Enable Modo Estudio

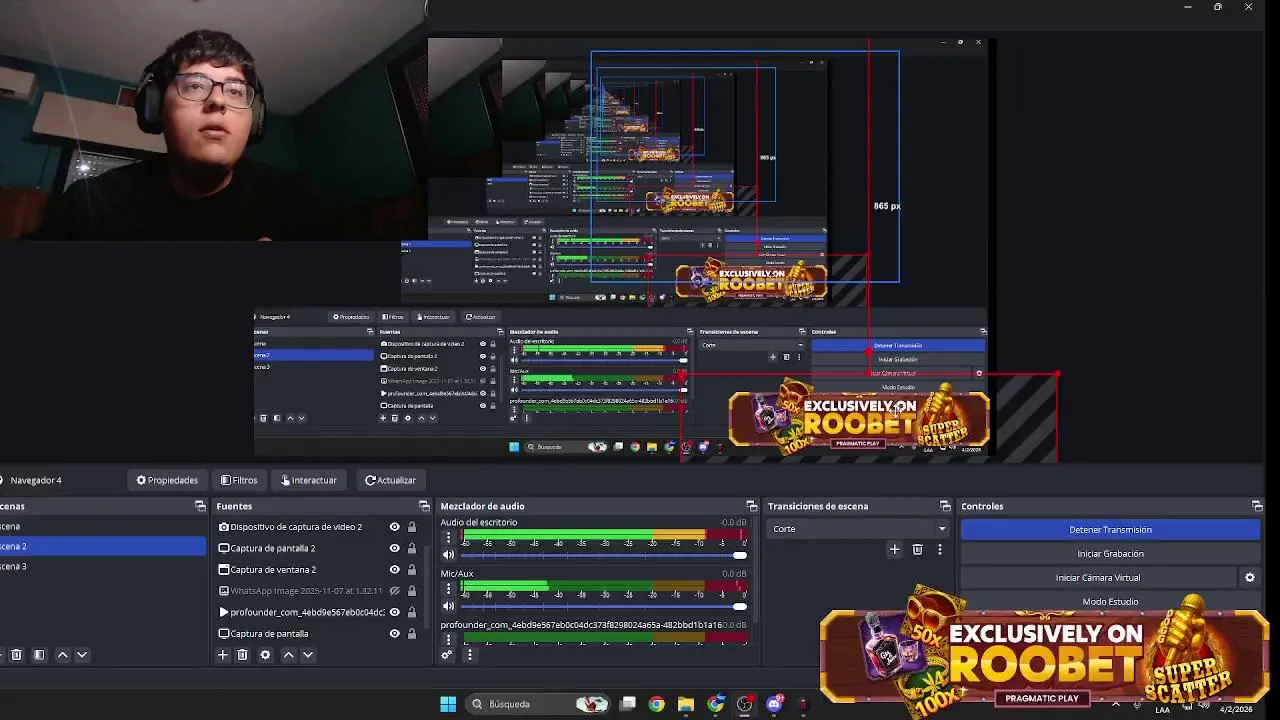click(x=1110, y=601)
